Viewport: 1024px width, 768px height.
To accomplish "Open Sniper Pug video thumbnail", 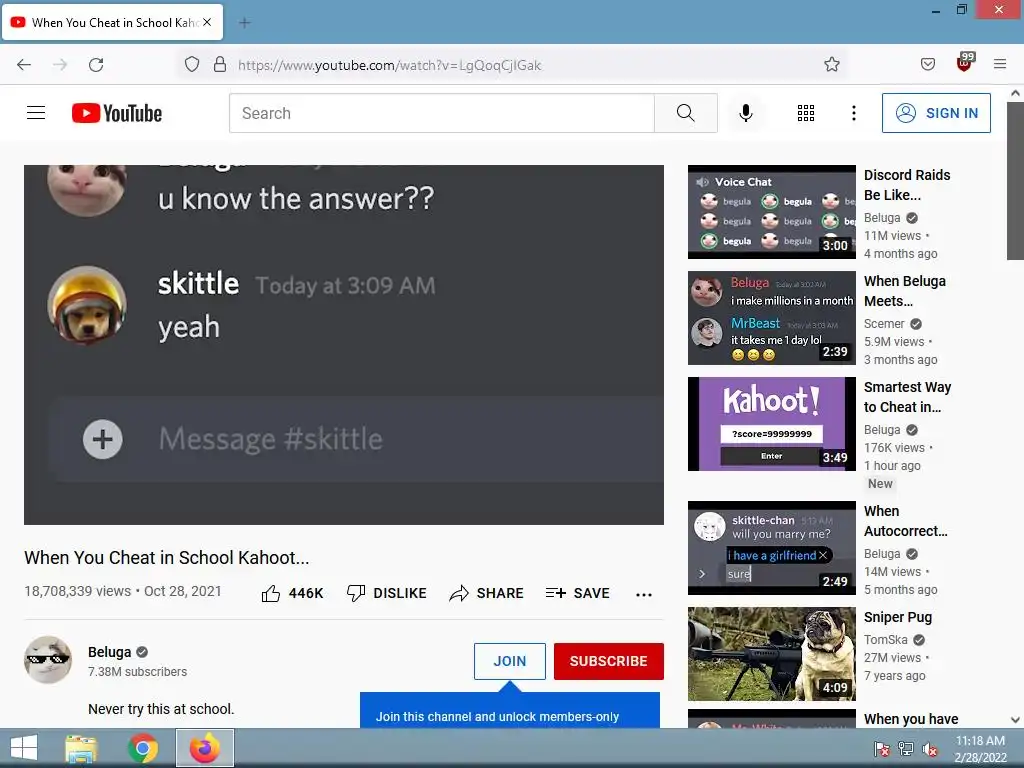I will [x=771, y=654].
